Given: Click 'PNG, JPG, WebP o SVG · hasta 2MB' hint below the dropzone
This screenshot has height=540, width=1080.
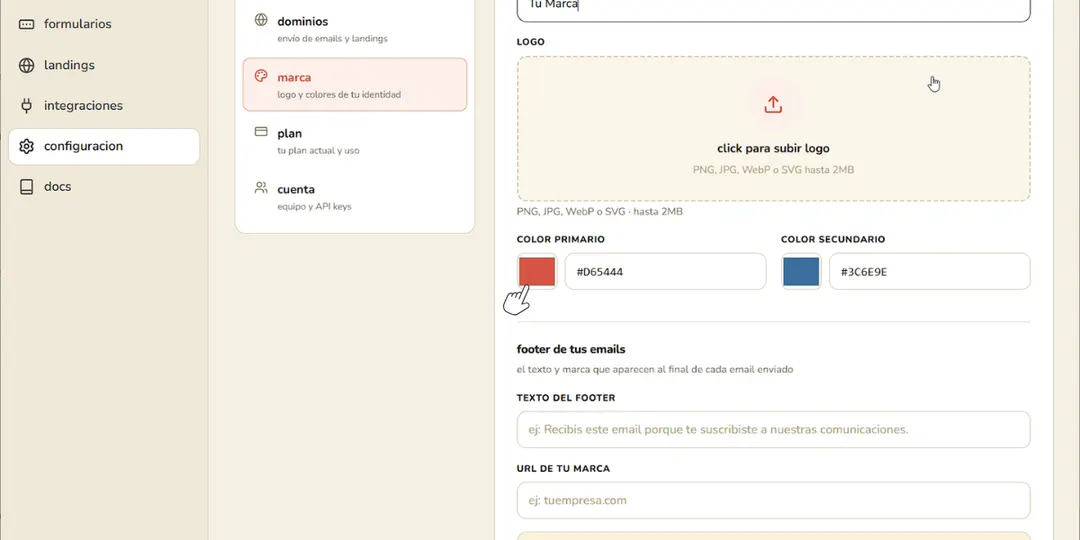Looking at the screenshot, I should pos(599,211).
